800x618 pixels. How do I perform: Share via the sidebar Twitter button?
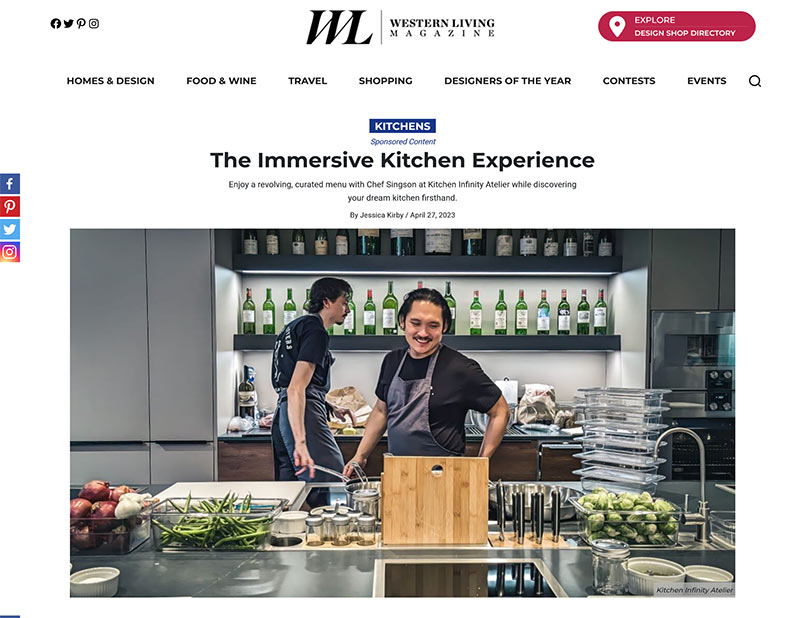(10, 229)
